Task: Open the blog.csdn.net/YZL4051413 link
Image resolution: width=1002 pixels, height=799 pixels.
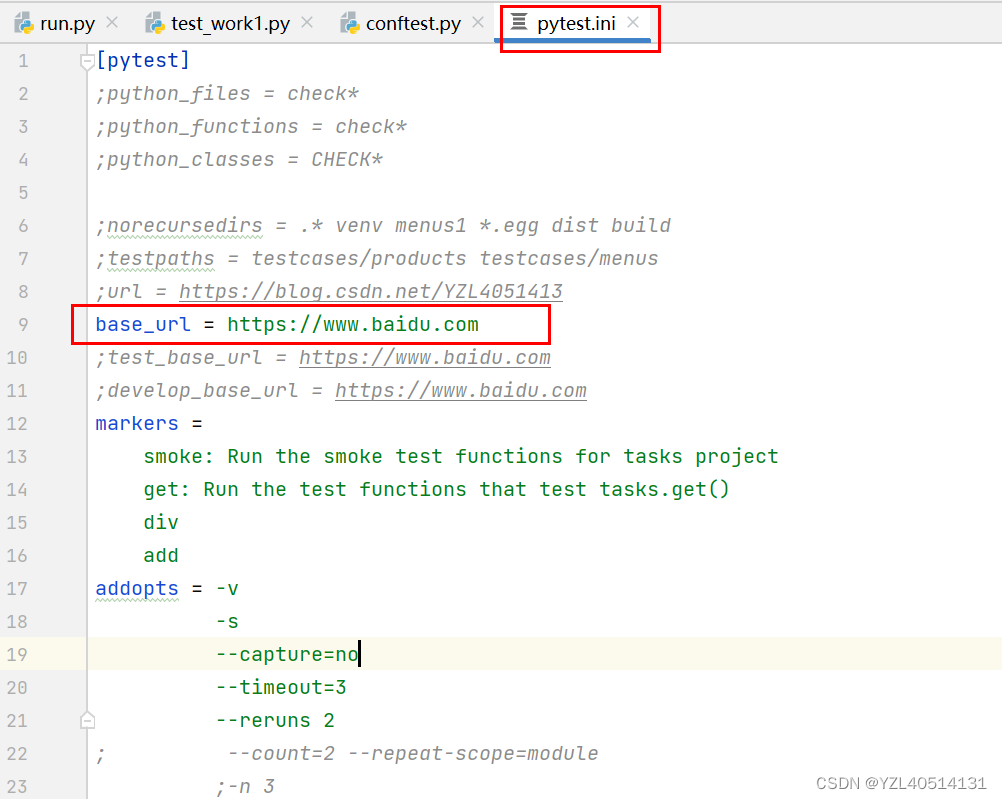Action: [x=371, y=291]
